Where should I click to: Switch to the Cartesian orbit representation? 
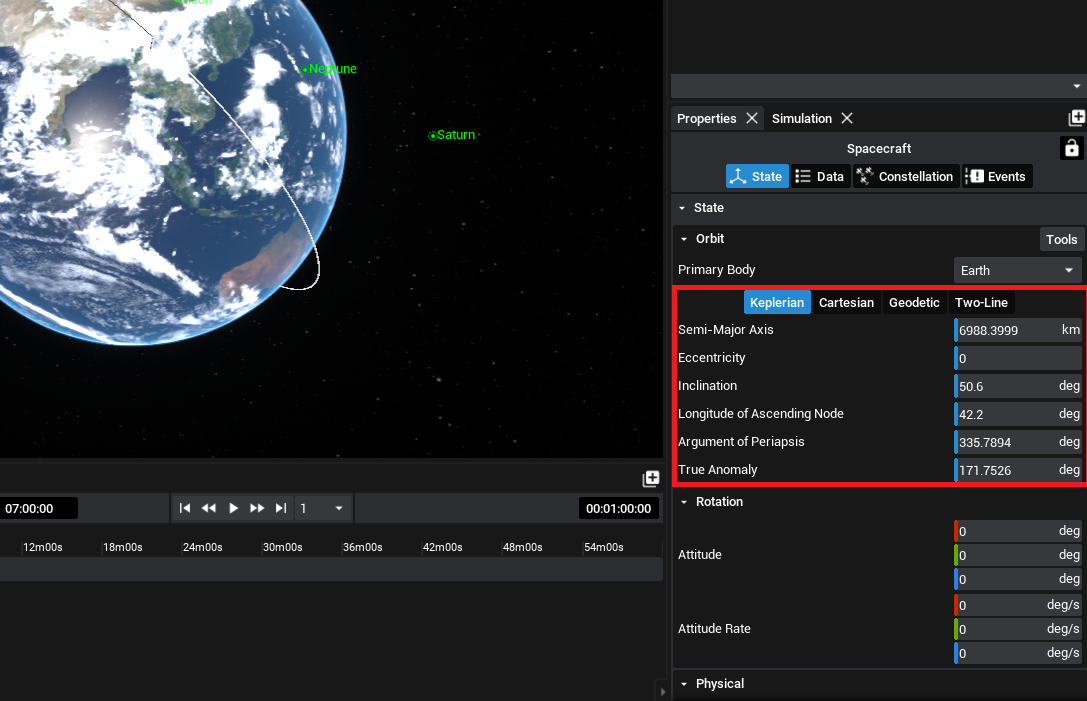click(x=846, y=302)
